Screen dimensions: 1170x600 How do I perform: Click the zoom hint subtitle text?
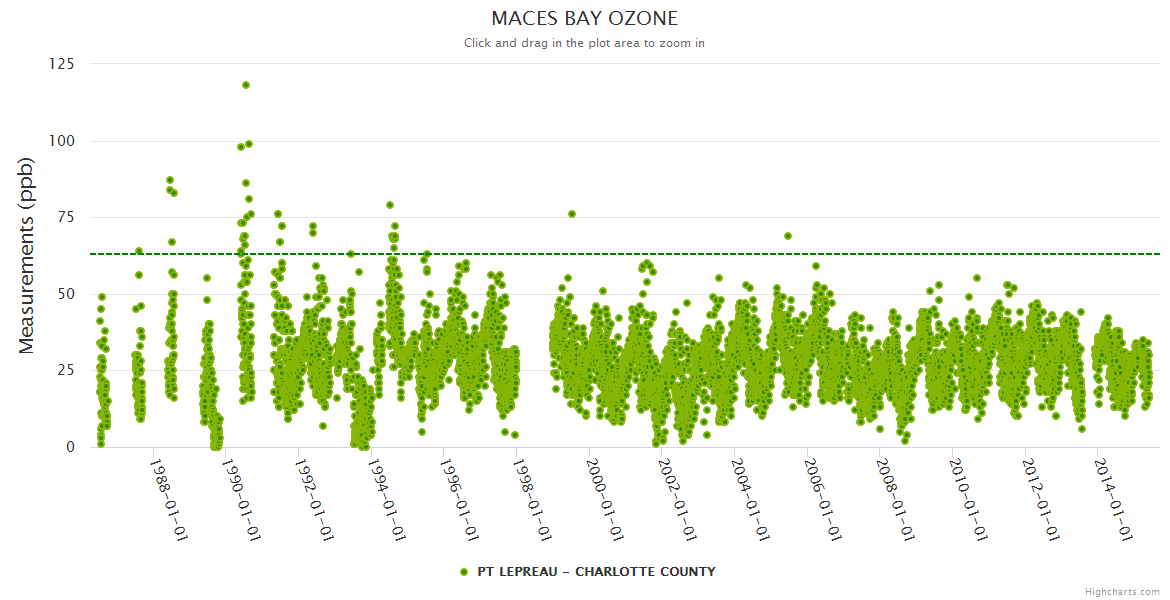585,43
